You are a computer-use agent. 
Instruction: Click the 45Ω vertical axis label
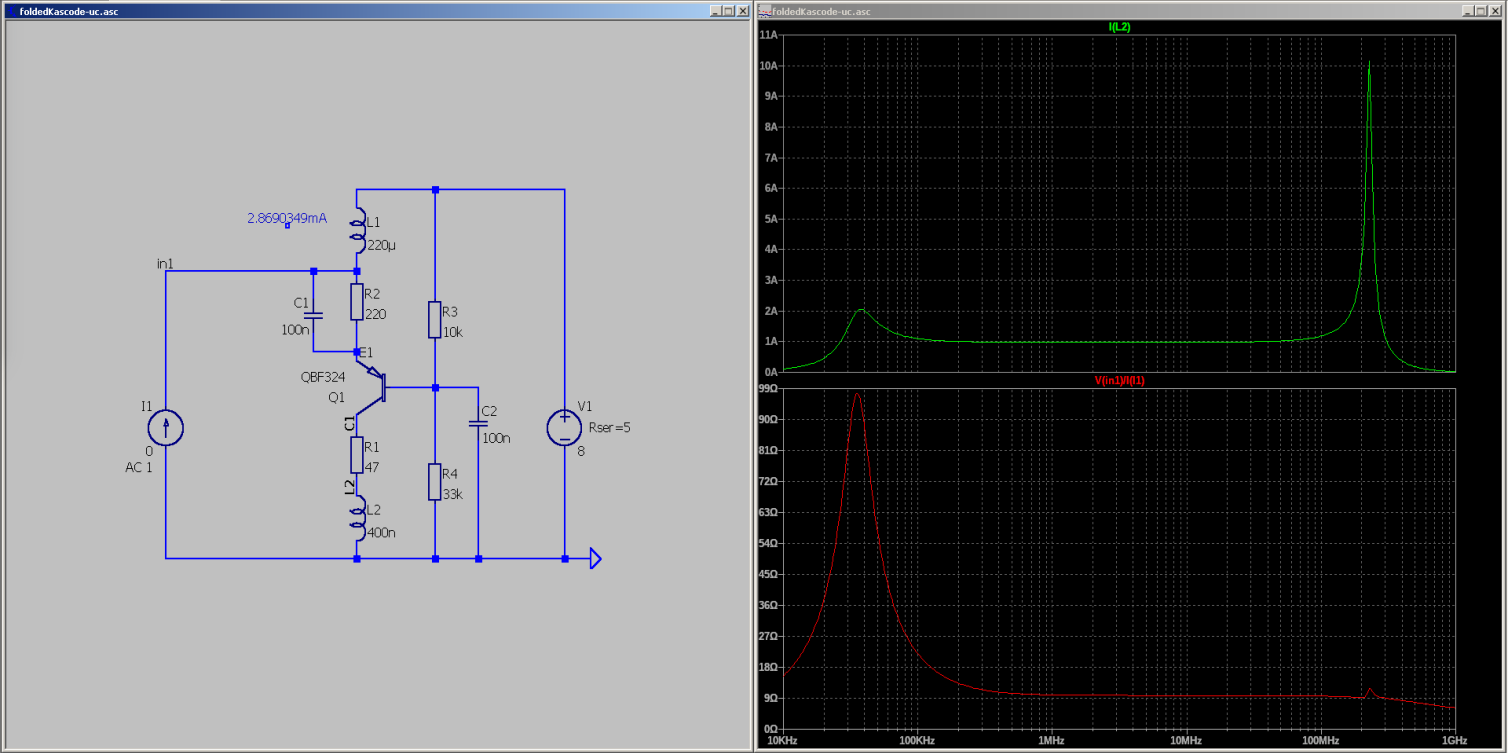coord(769,574)
